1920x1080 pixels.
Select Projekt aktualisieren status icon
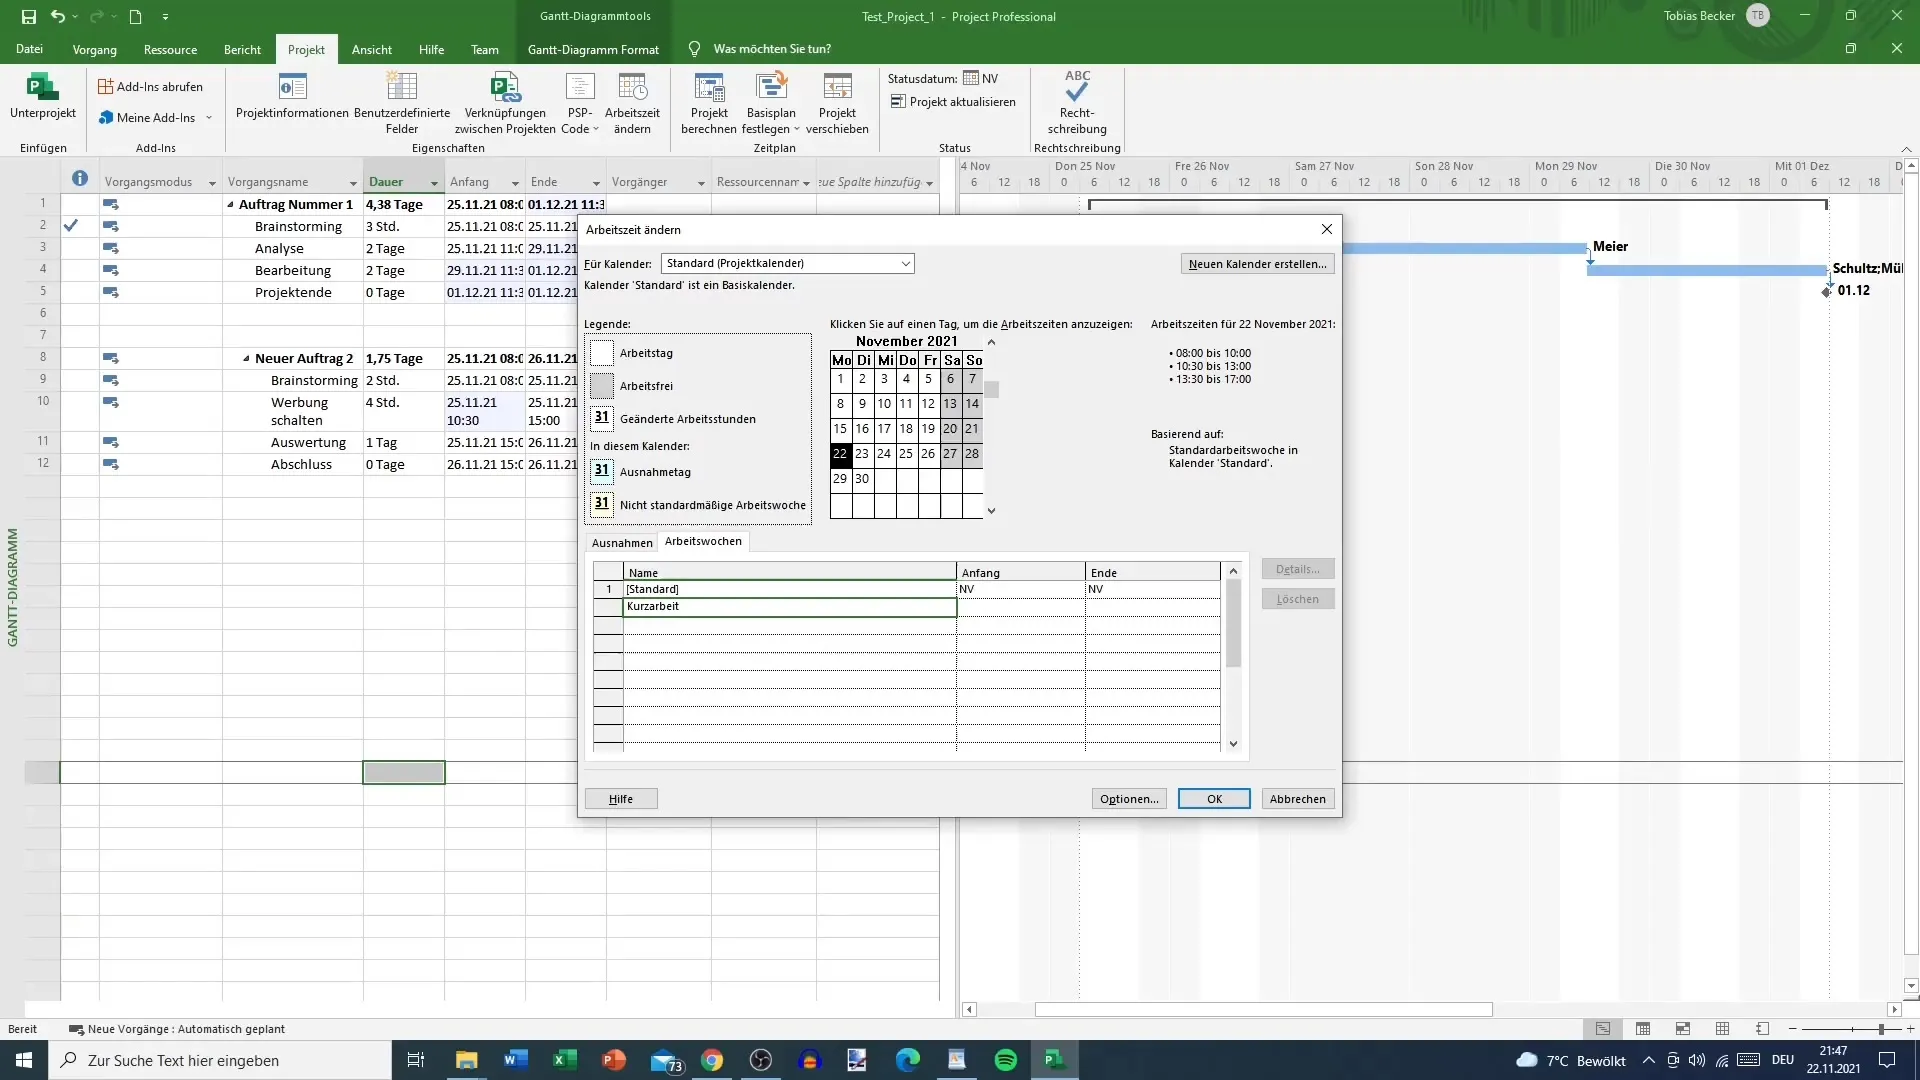click(x=898, y=102)
